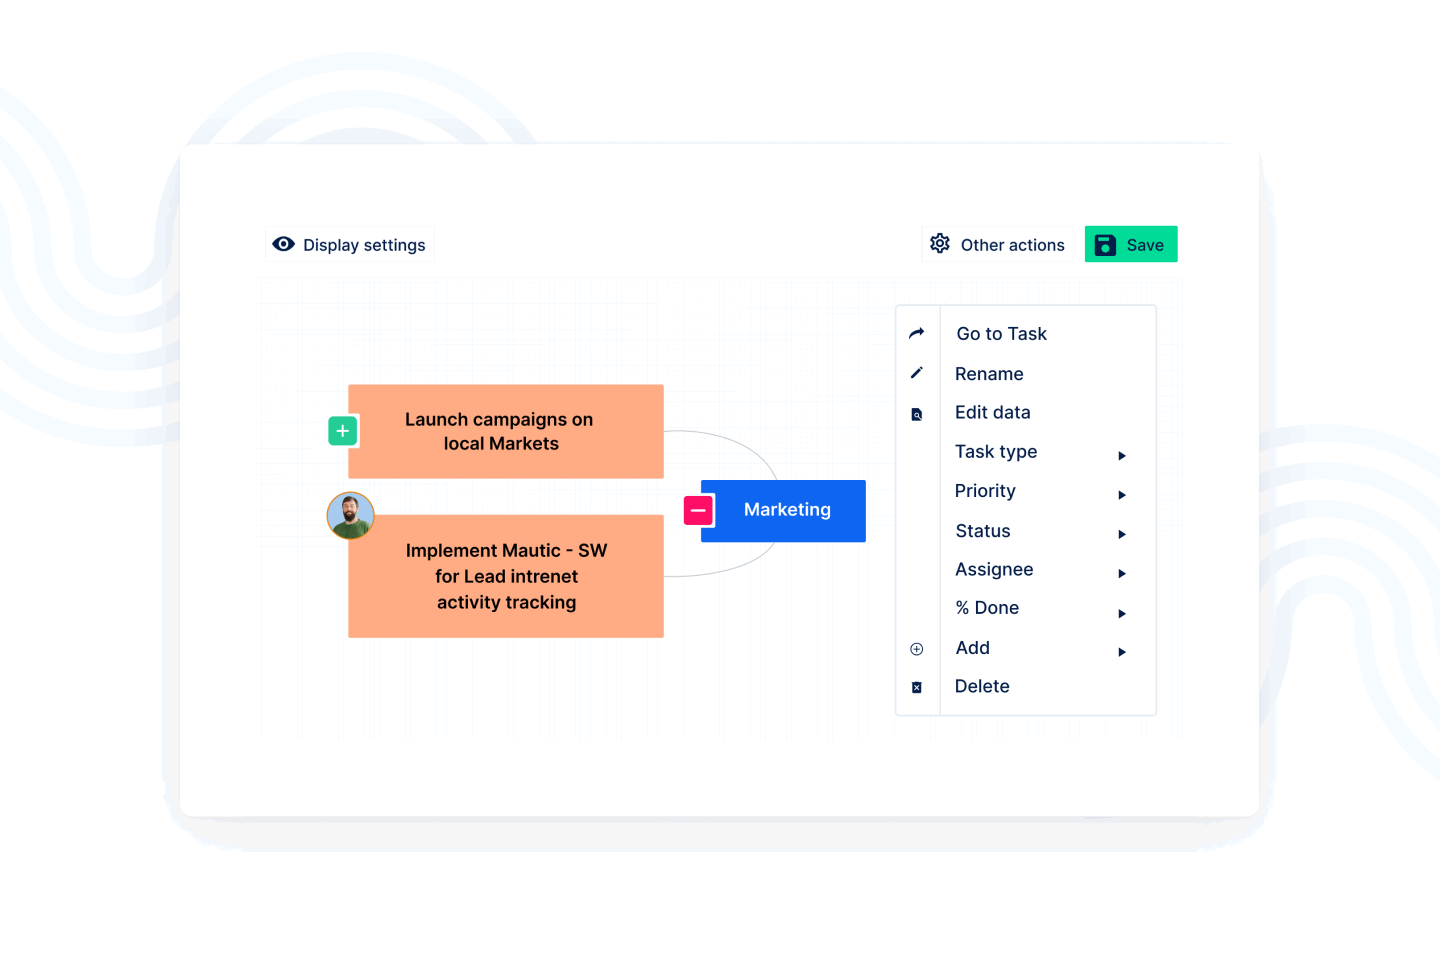Click the green plus icon on Launch campaigns
Screen dimensions: 1440x960
tap(343, 431)
